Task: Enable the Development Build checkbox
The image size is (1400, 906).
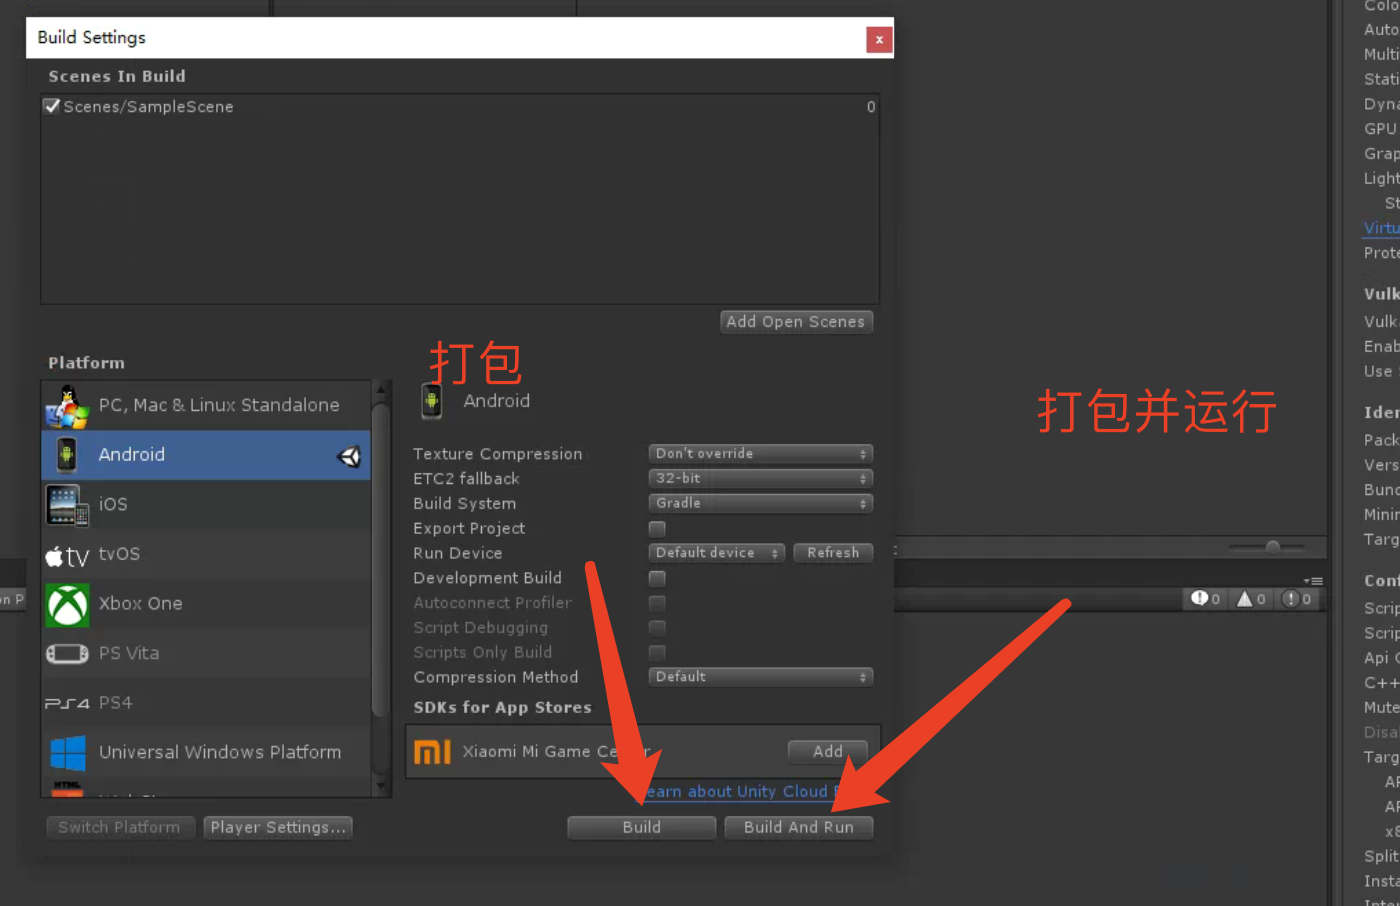Action: [657, 578]
